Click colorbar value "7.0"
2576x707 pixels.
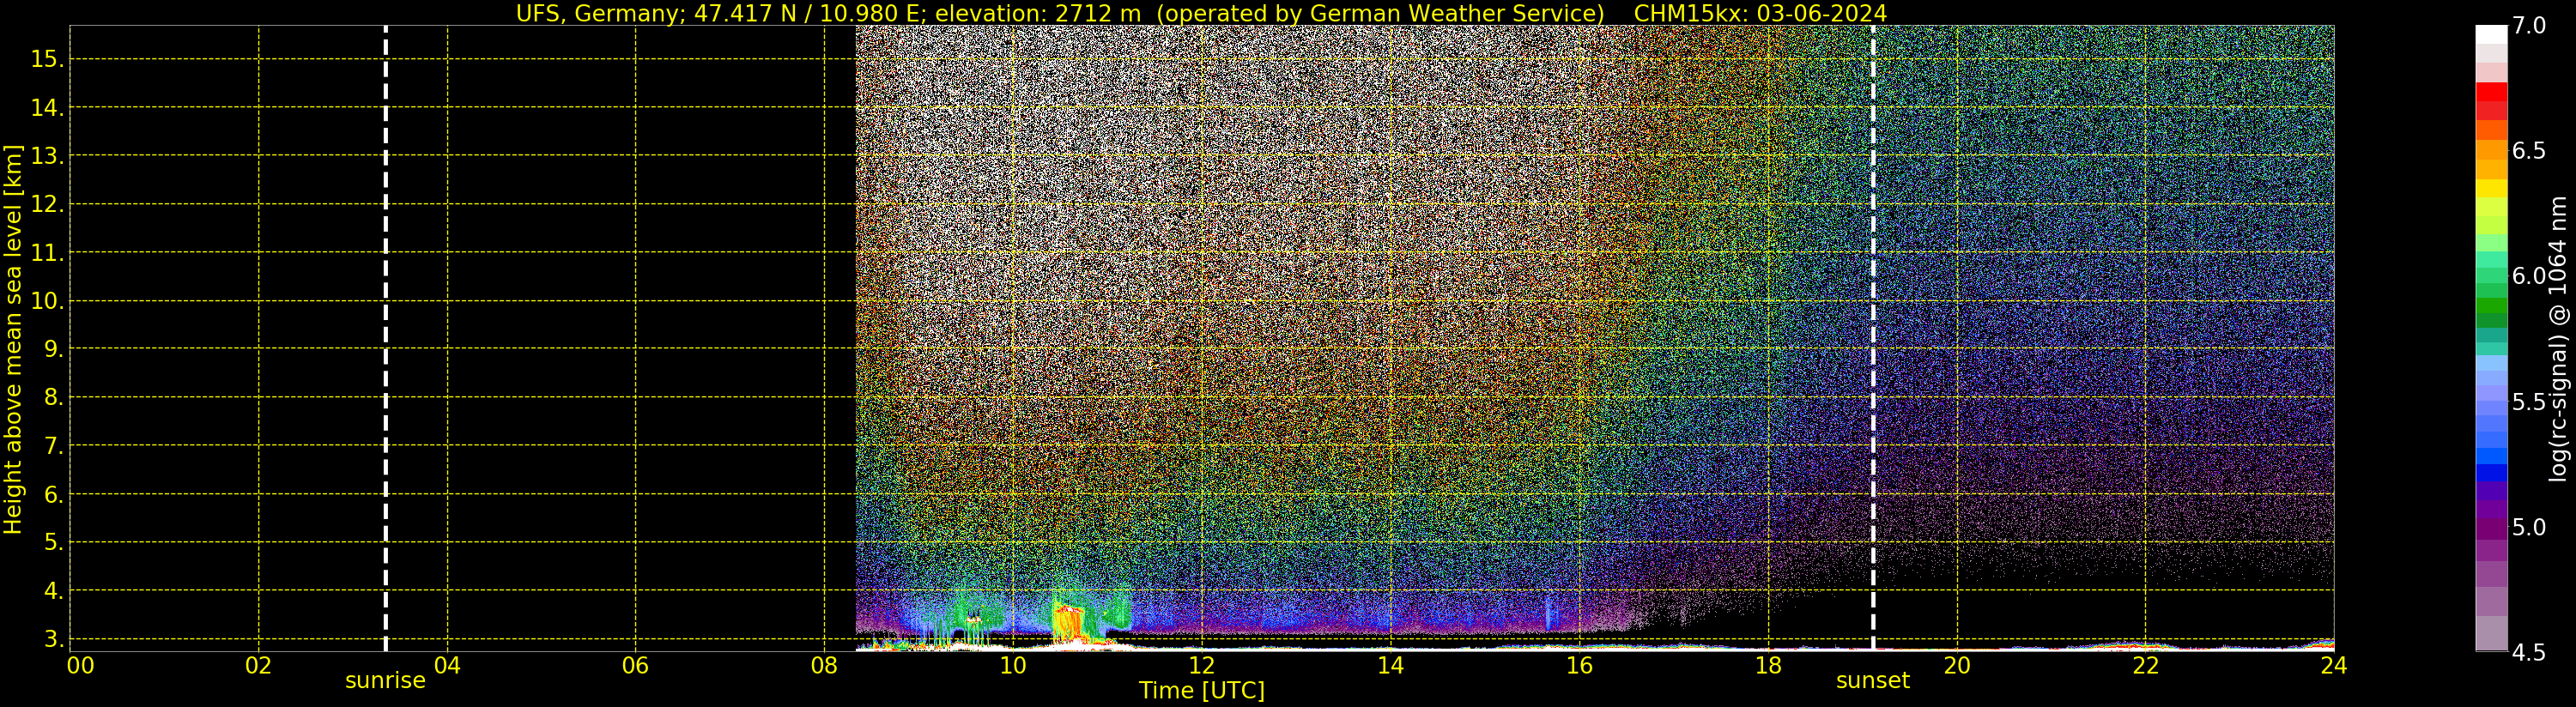pos(2529,26)
